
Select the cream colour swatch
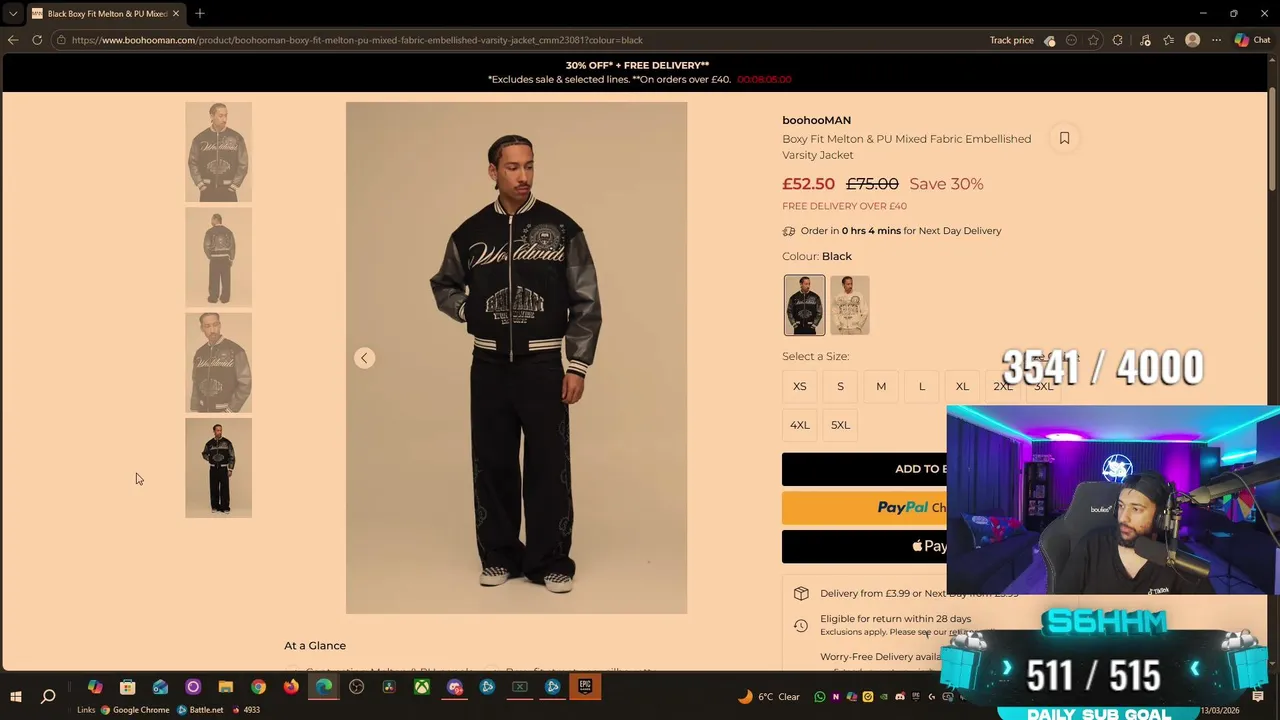click(x=850, y=305)
